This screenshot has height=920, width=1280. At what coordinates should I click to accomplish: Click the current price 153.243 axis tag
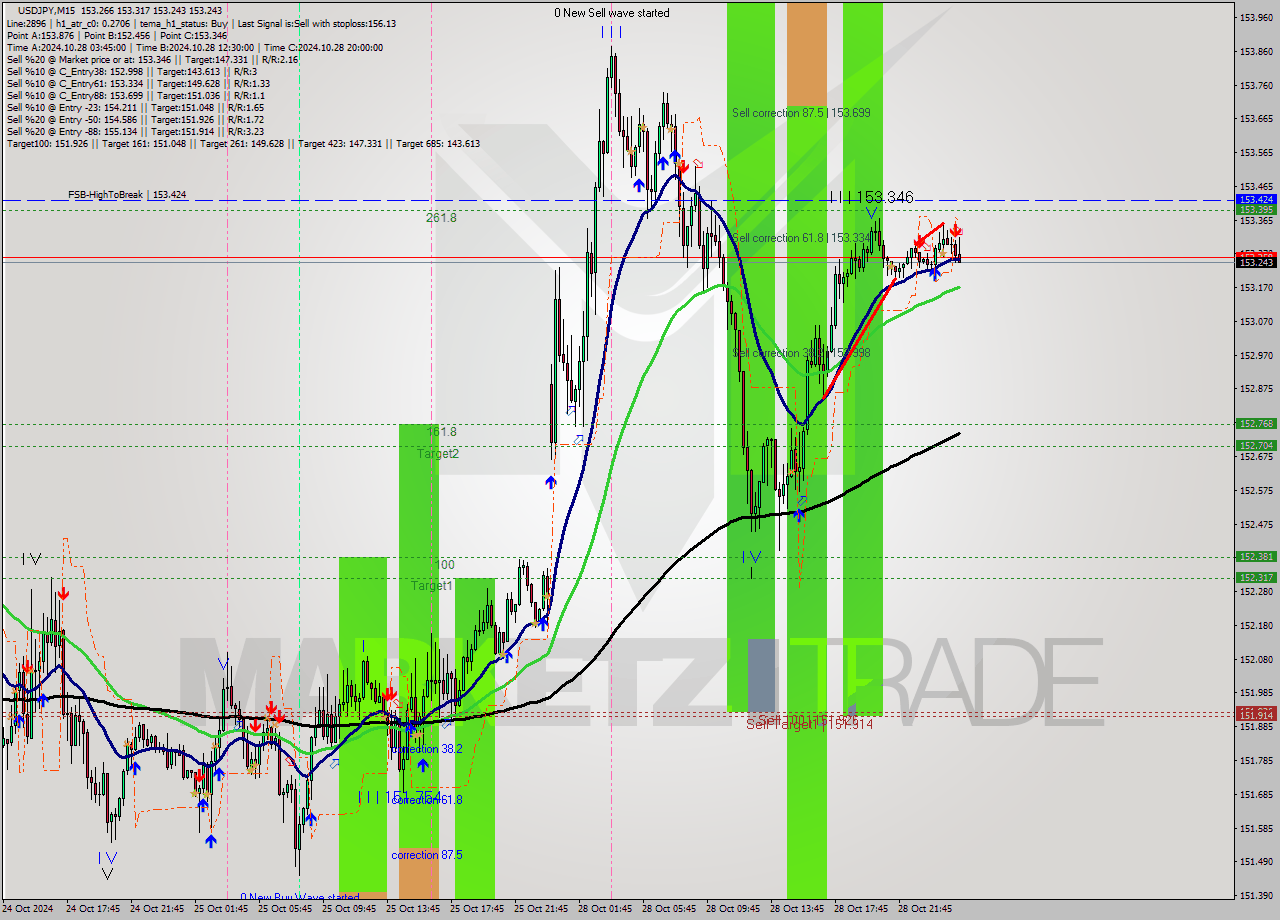pos(1255,262)
